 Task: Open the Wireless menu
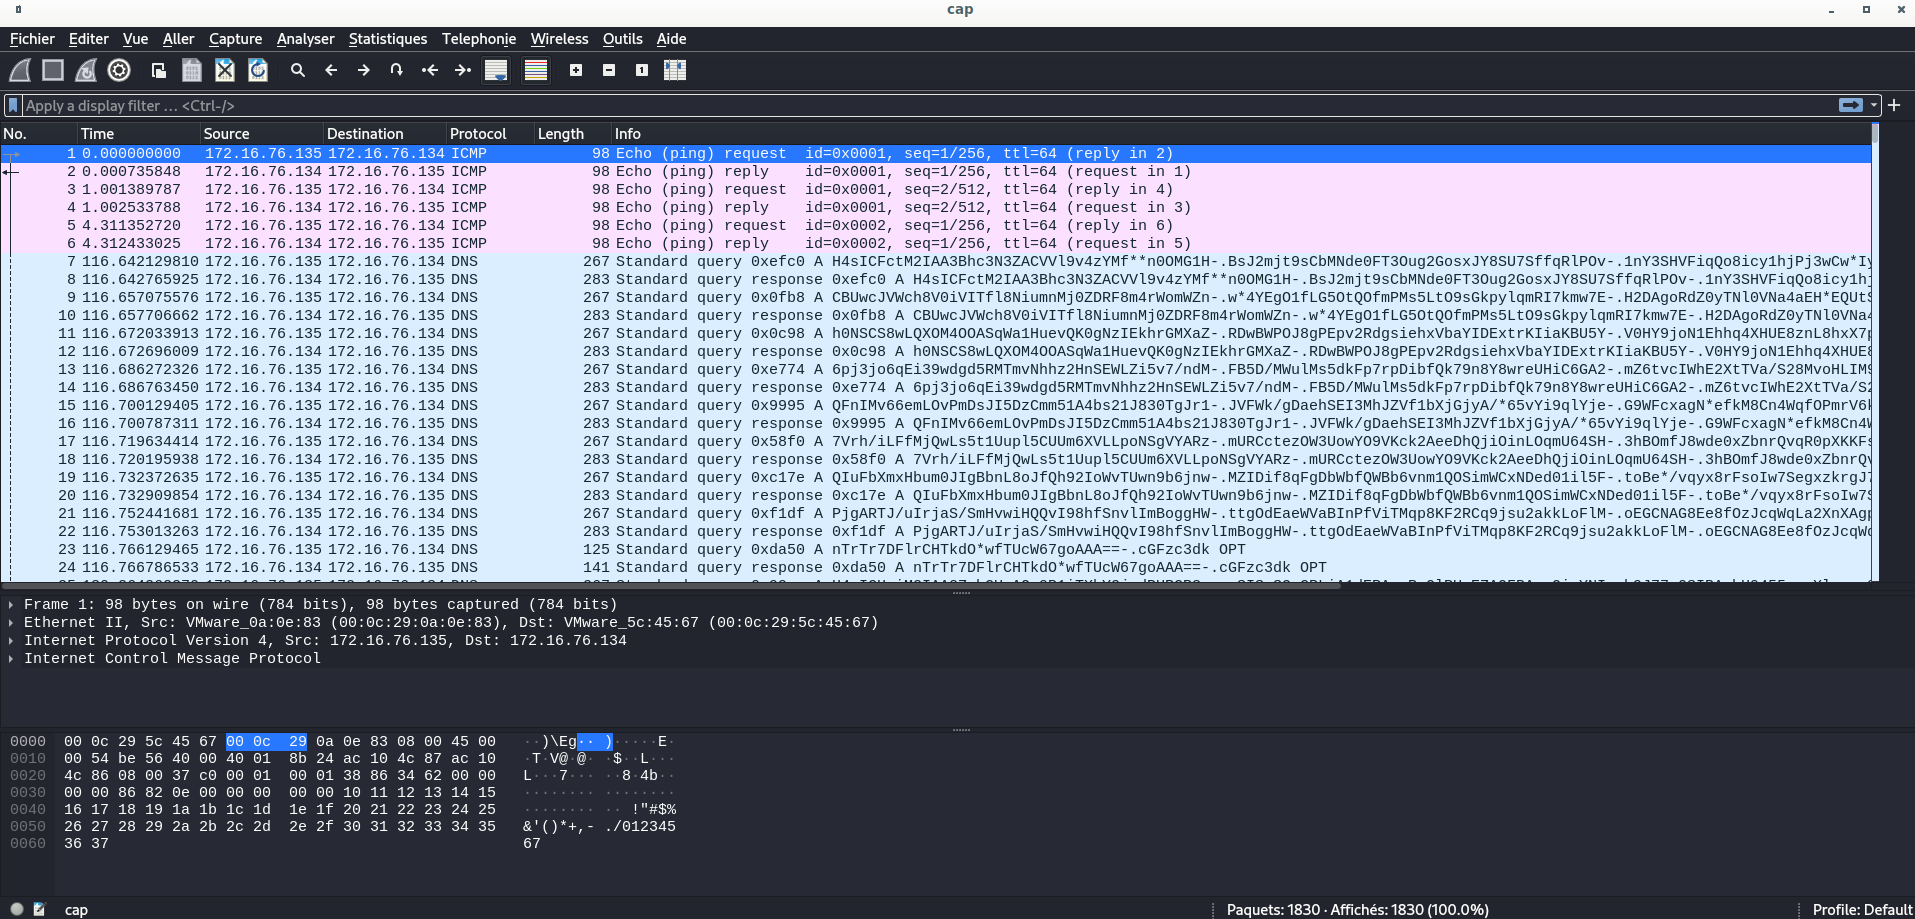(x=560, y=39)
